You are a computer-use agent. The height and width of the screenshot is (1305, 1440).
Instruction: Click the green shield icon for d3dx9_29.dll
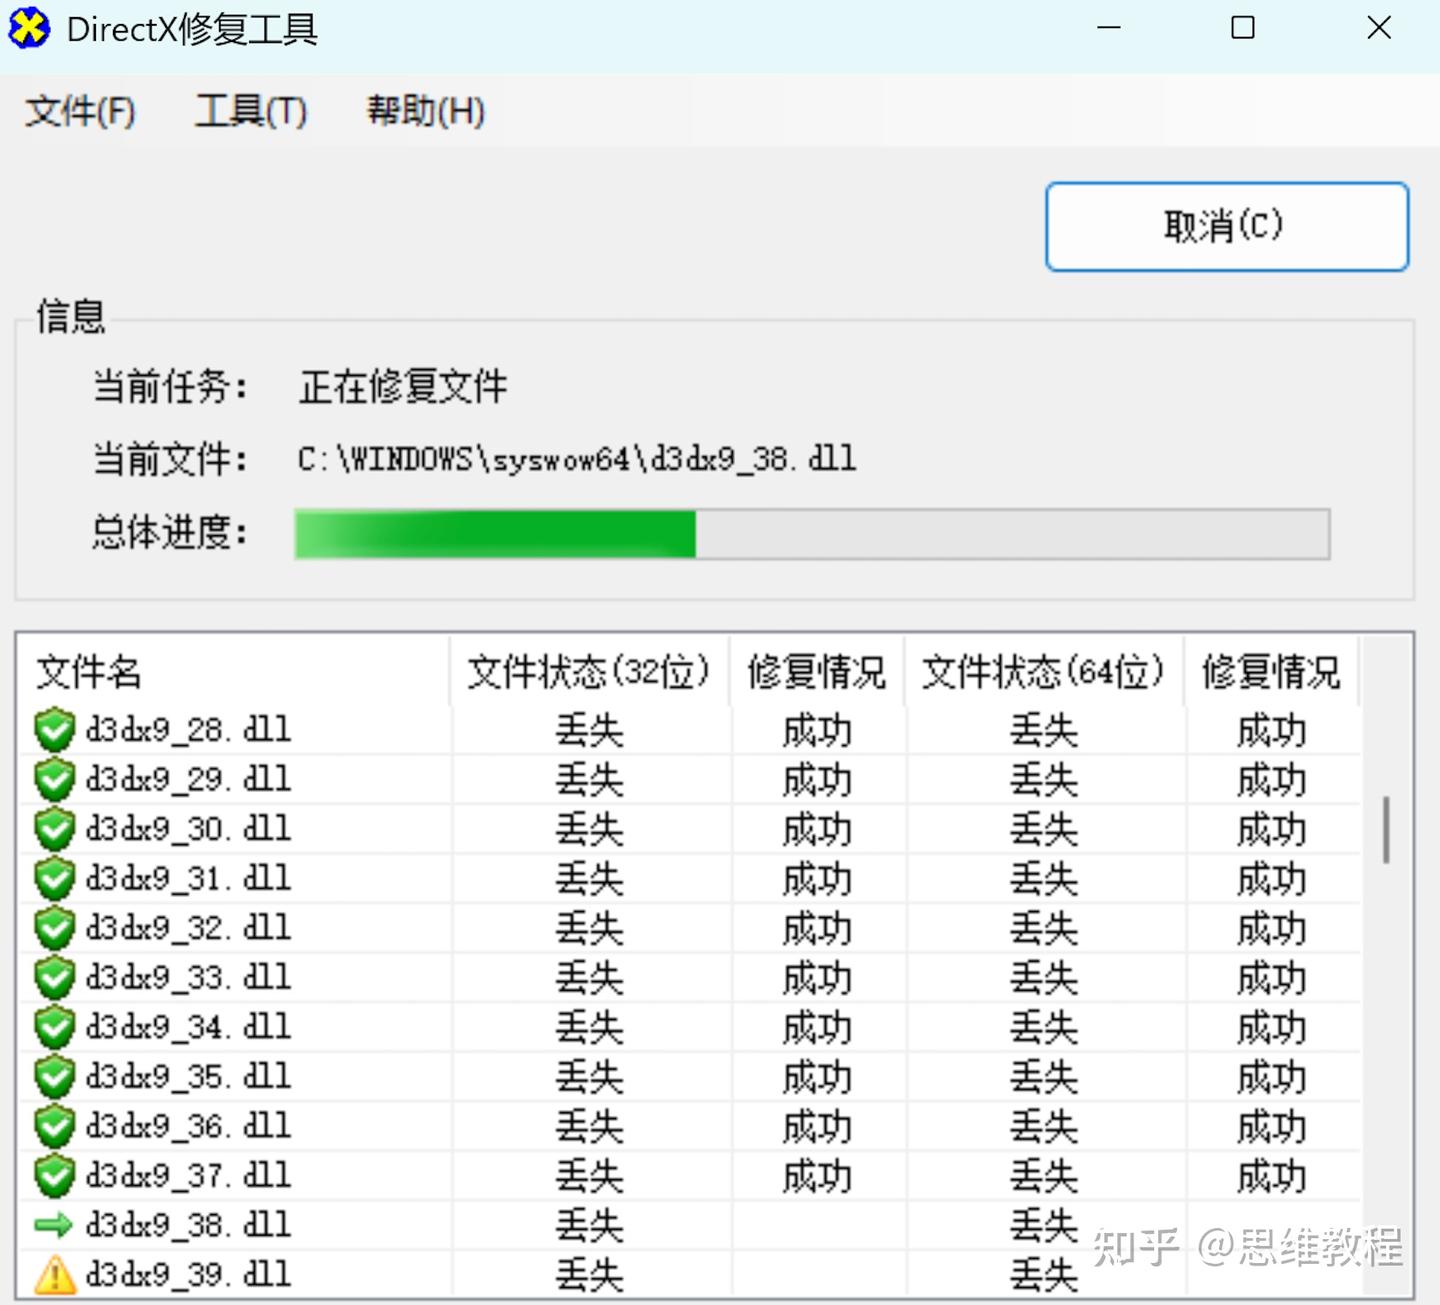(x=54, y=780)
